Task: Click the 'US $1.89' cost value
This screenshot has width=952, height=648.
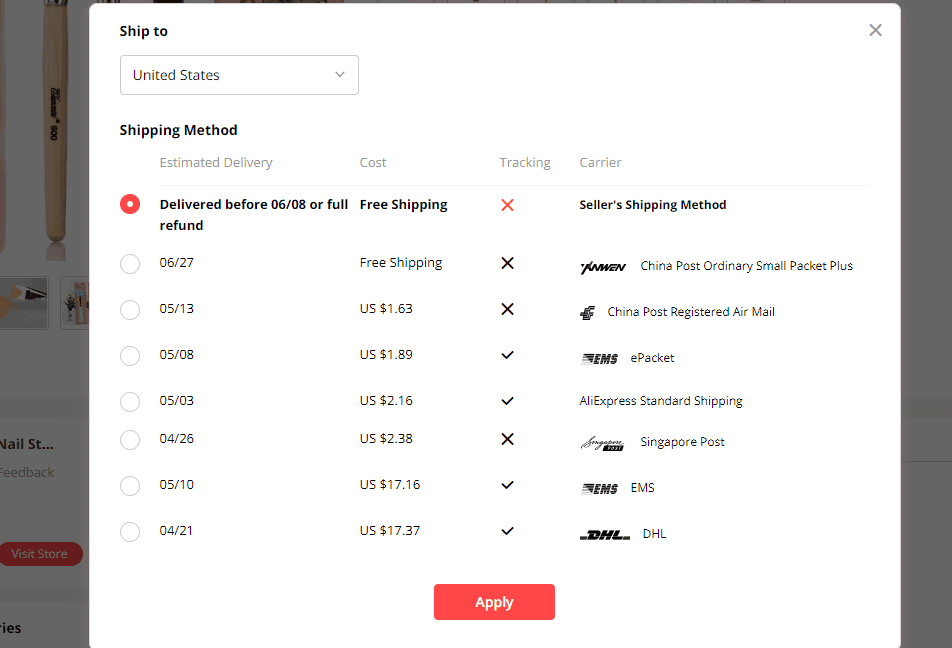Action: [x=386, y=355]
